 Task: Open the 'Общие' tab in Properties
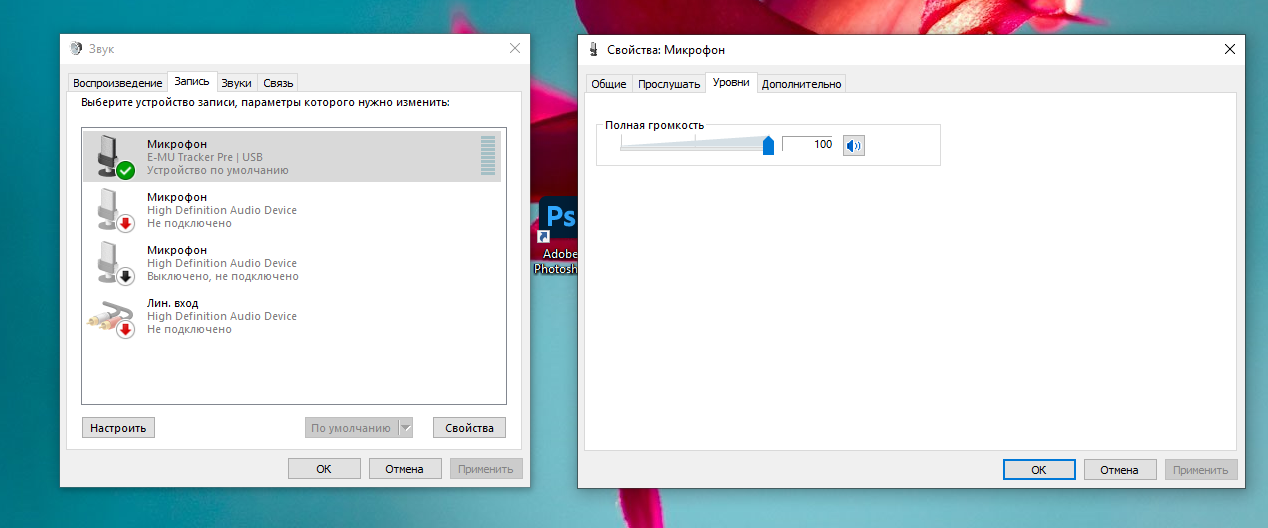(609, 84)
